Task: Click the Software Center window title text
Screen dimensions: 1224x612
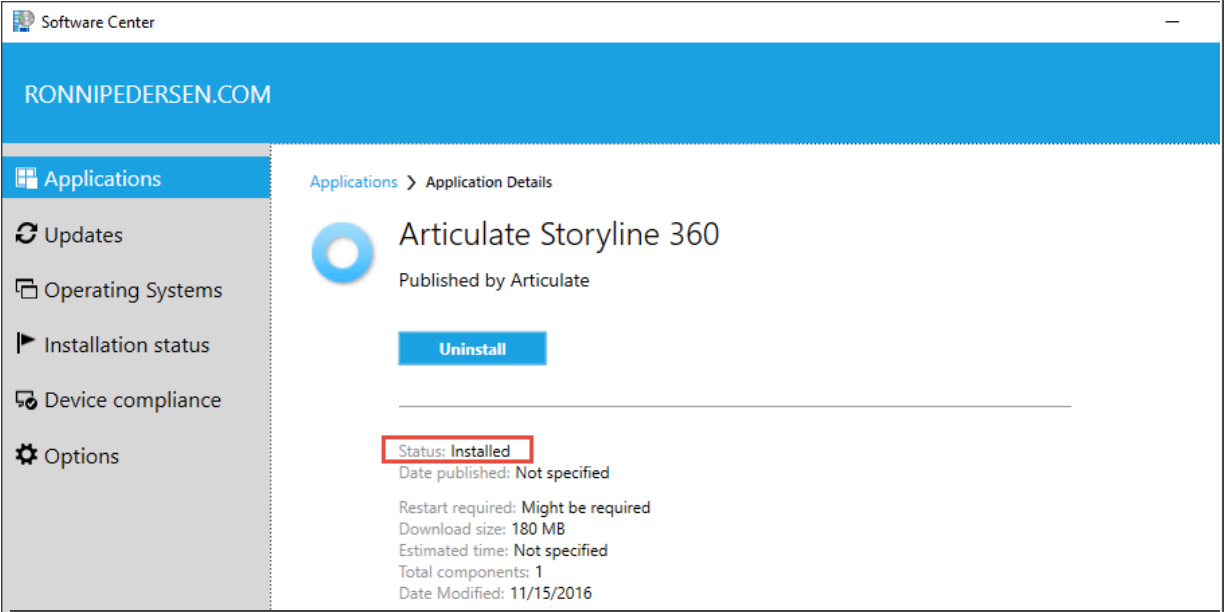Action: pos(98,22)
